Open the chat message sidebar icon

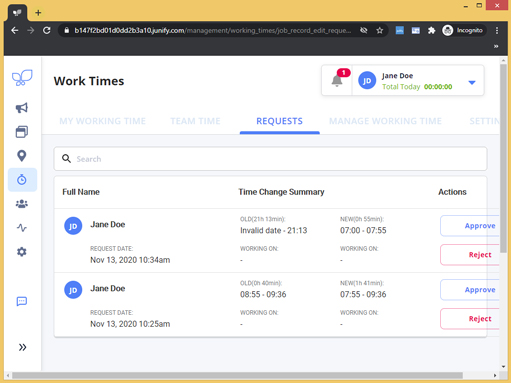22,301
